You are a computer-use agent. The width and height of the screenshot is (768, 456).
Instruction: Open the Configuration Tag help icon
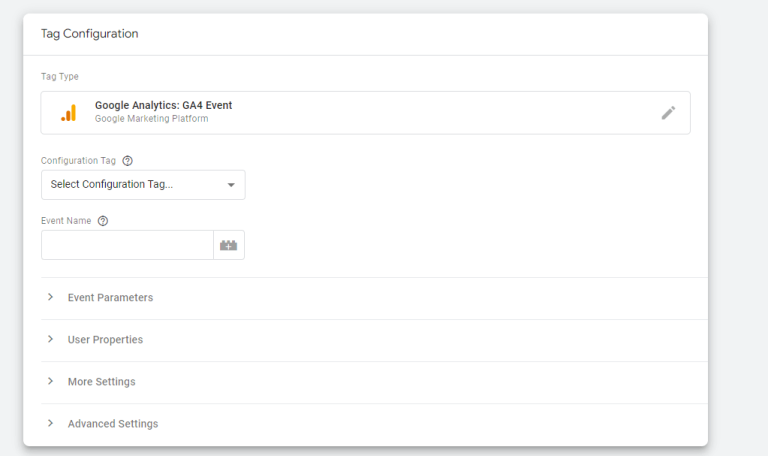point(127,161)
